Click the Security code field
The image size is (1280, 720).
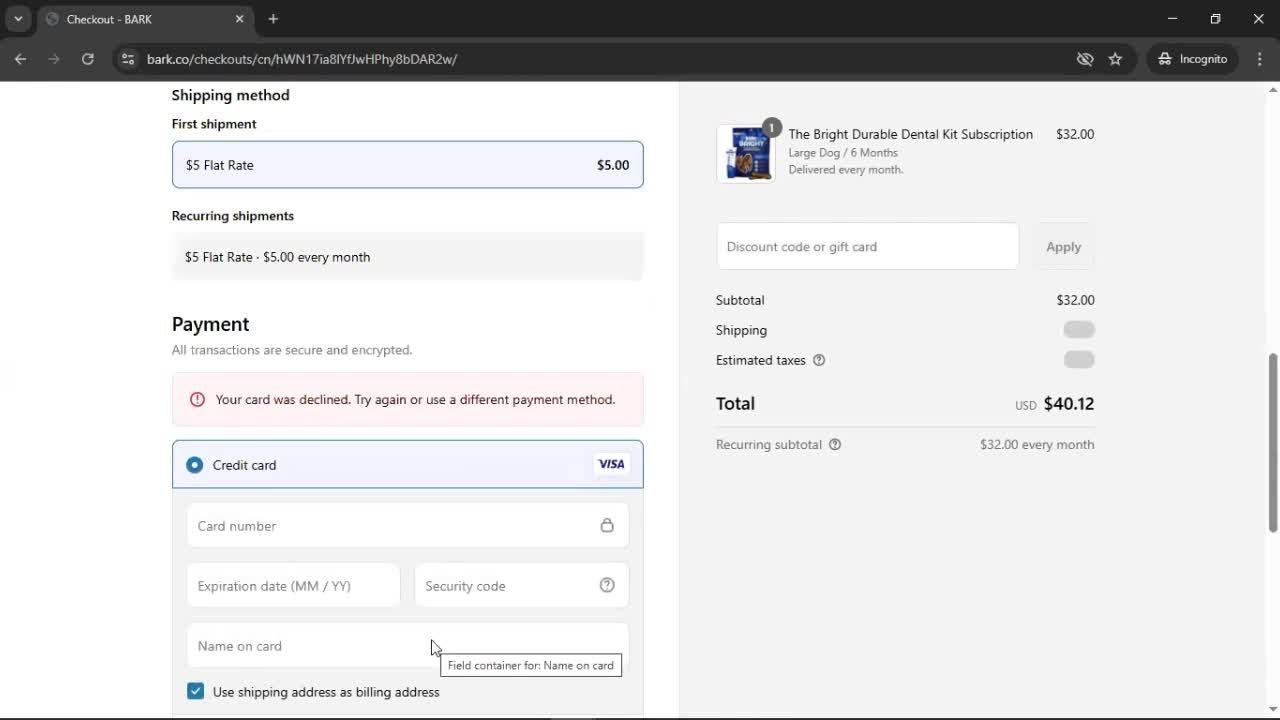[x=521, y=586]
